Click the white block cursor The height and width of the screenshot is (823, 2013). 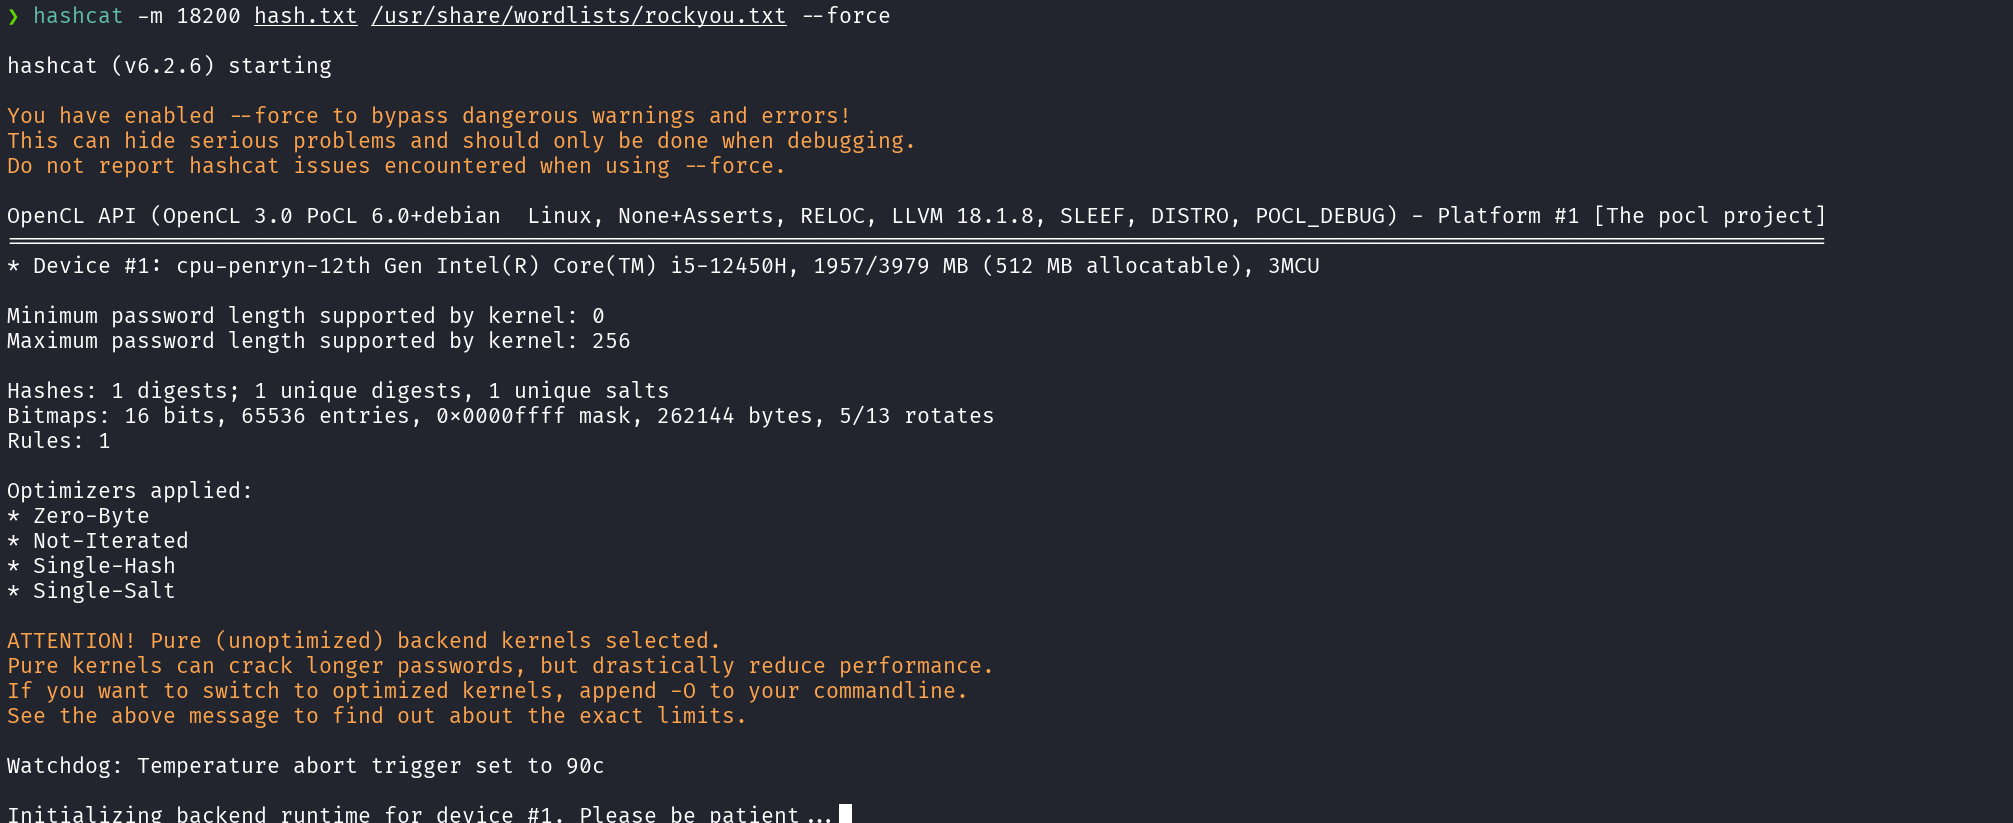tap(845, 814)
